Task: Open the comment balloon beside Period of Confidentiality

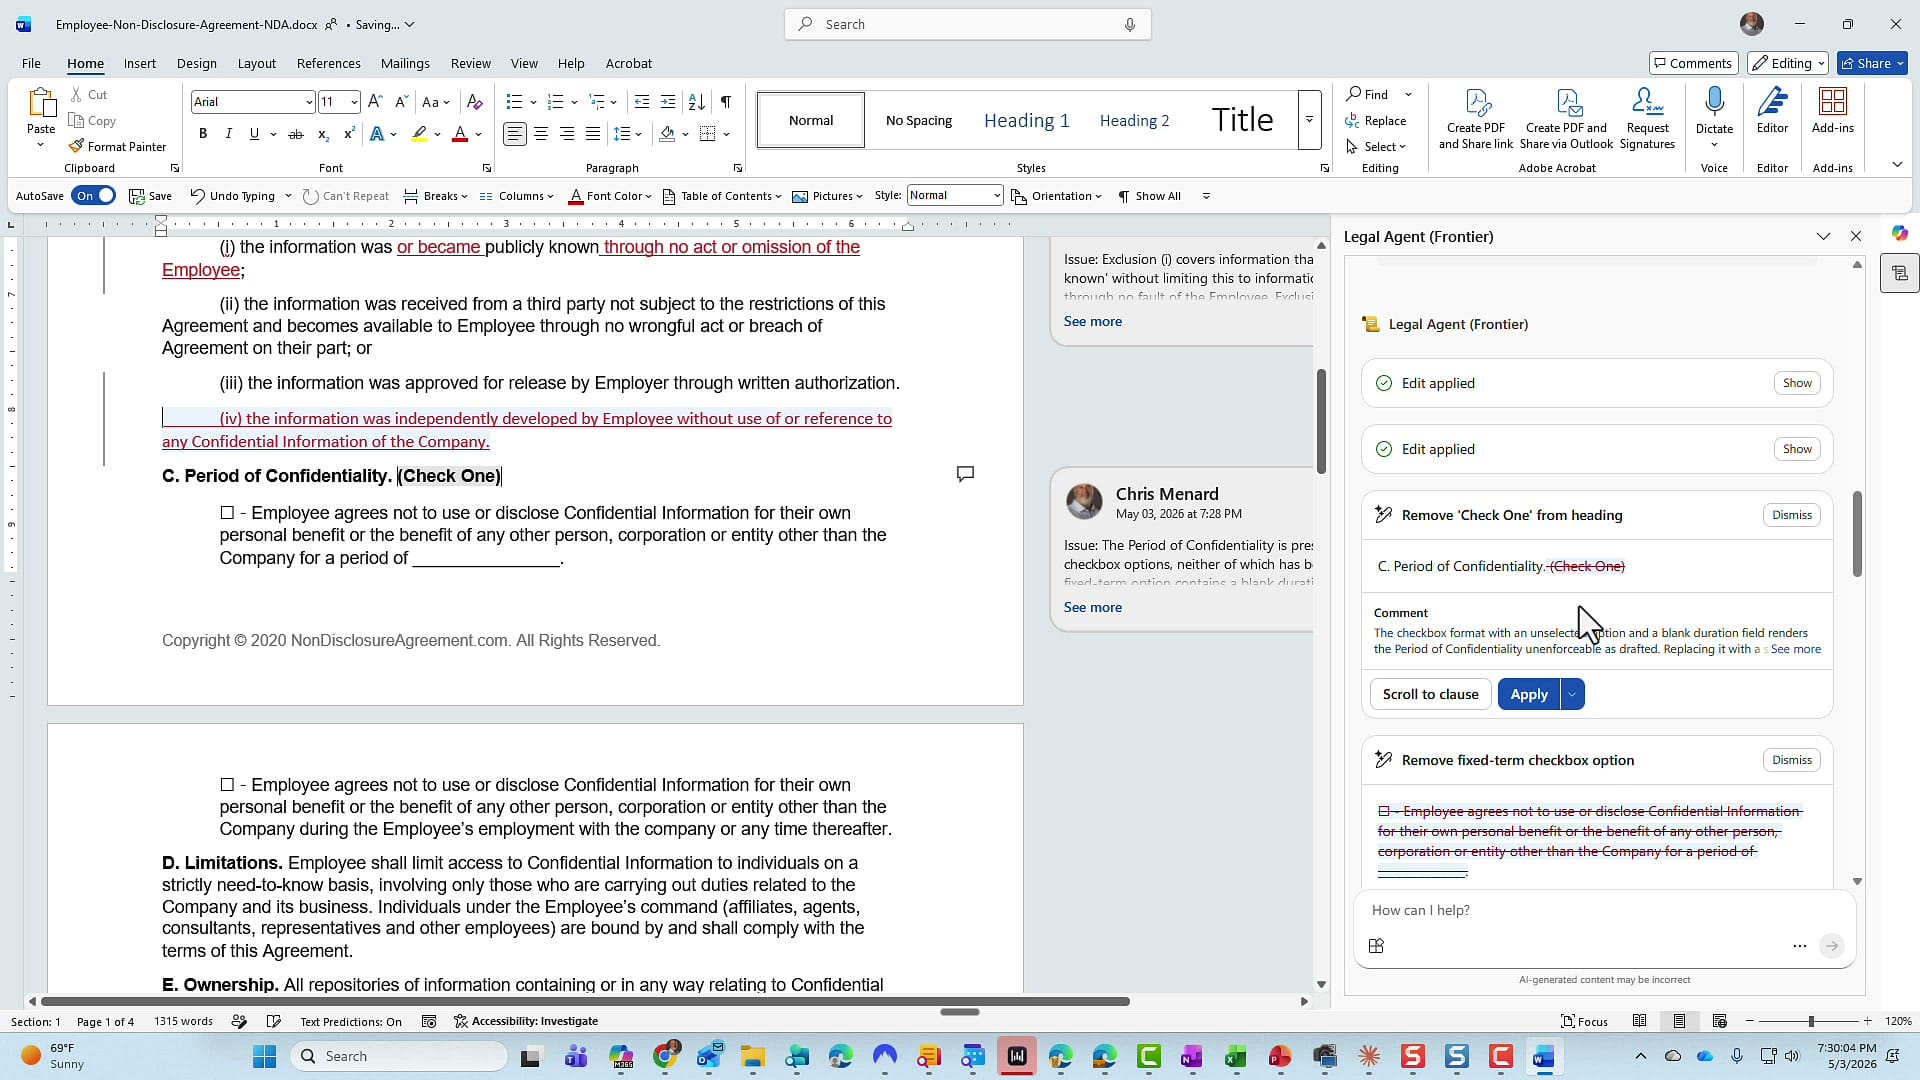Action: pyautogui.click(x=965, y=474)
